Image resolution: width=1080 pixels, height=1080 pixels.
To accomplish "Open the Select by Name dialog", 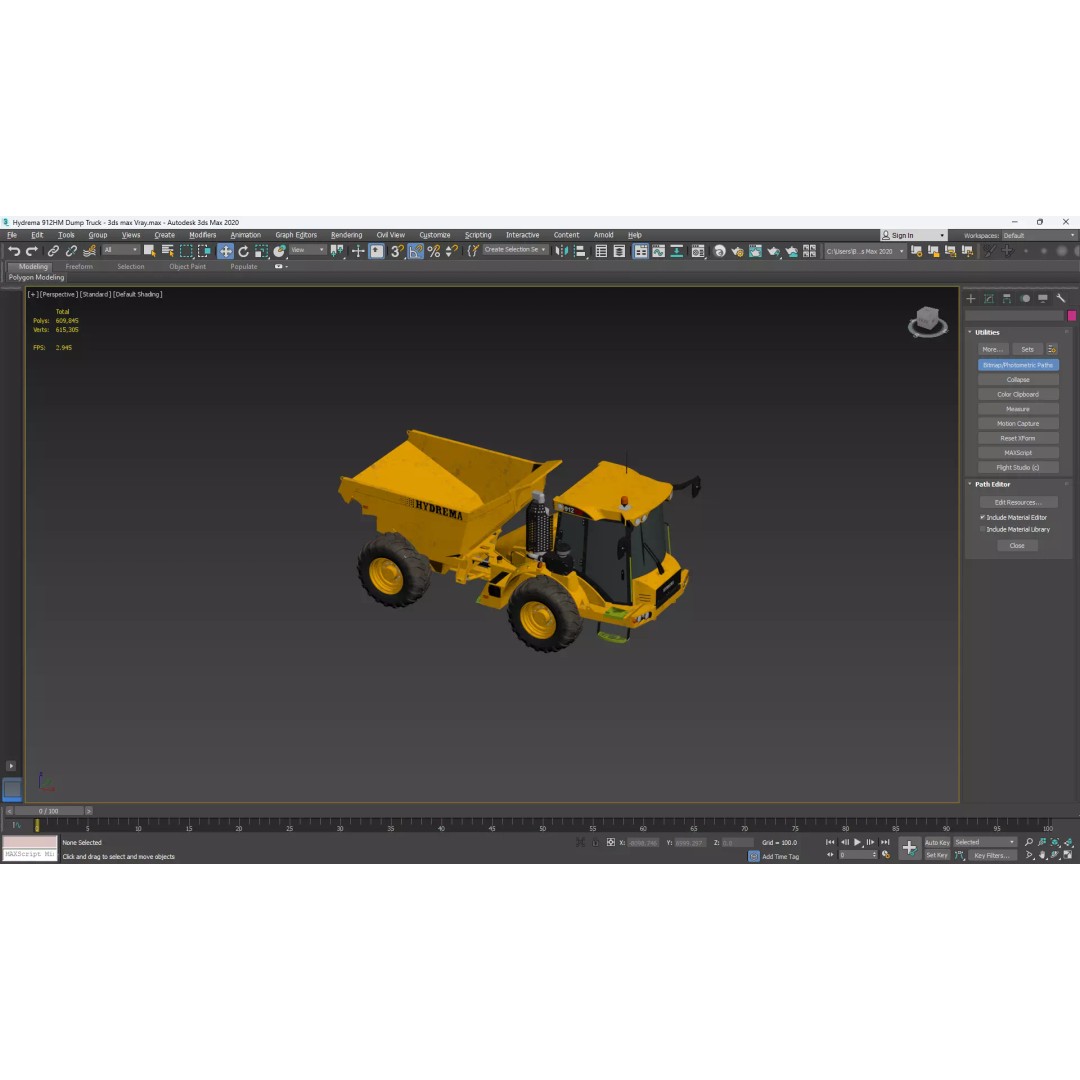I will tap(167, 251).
